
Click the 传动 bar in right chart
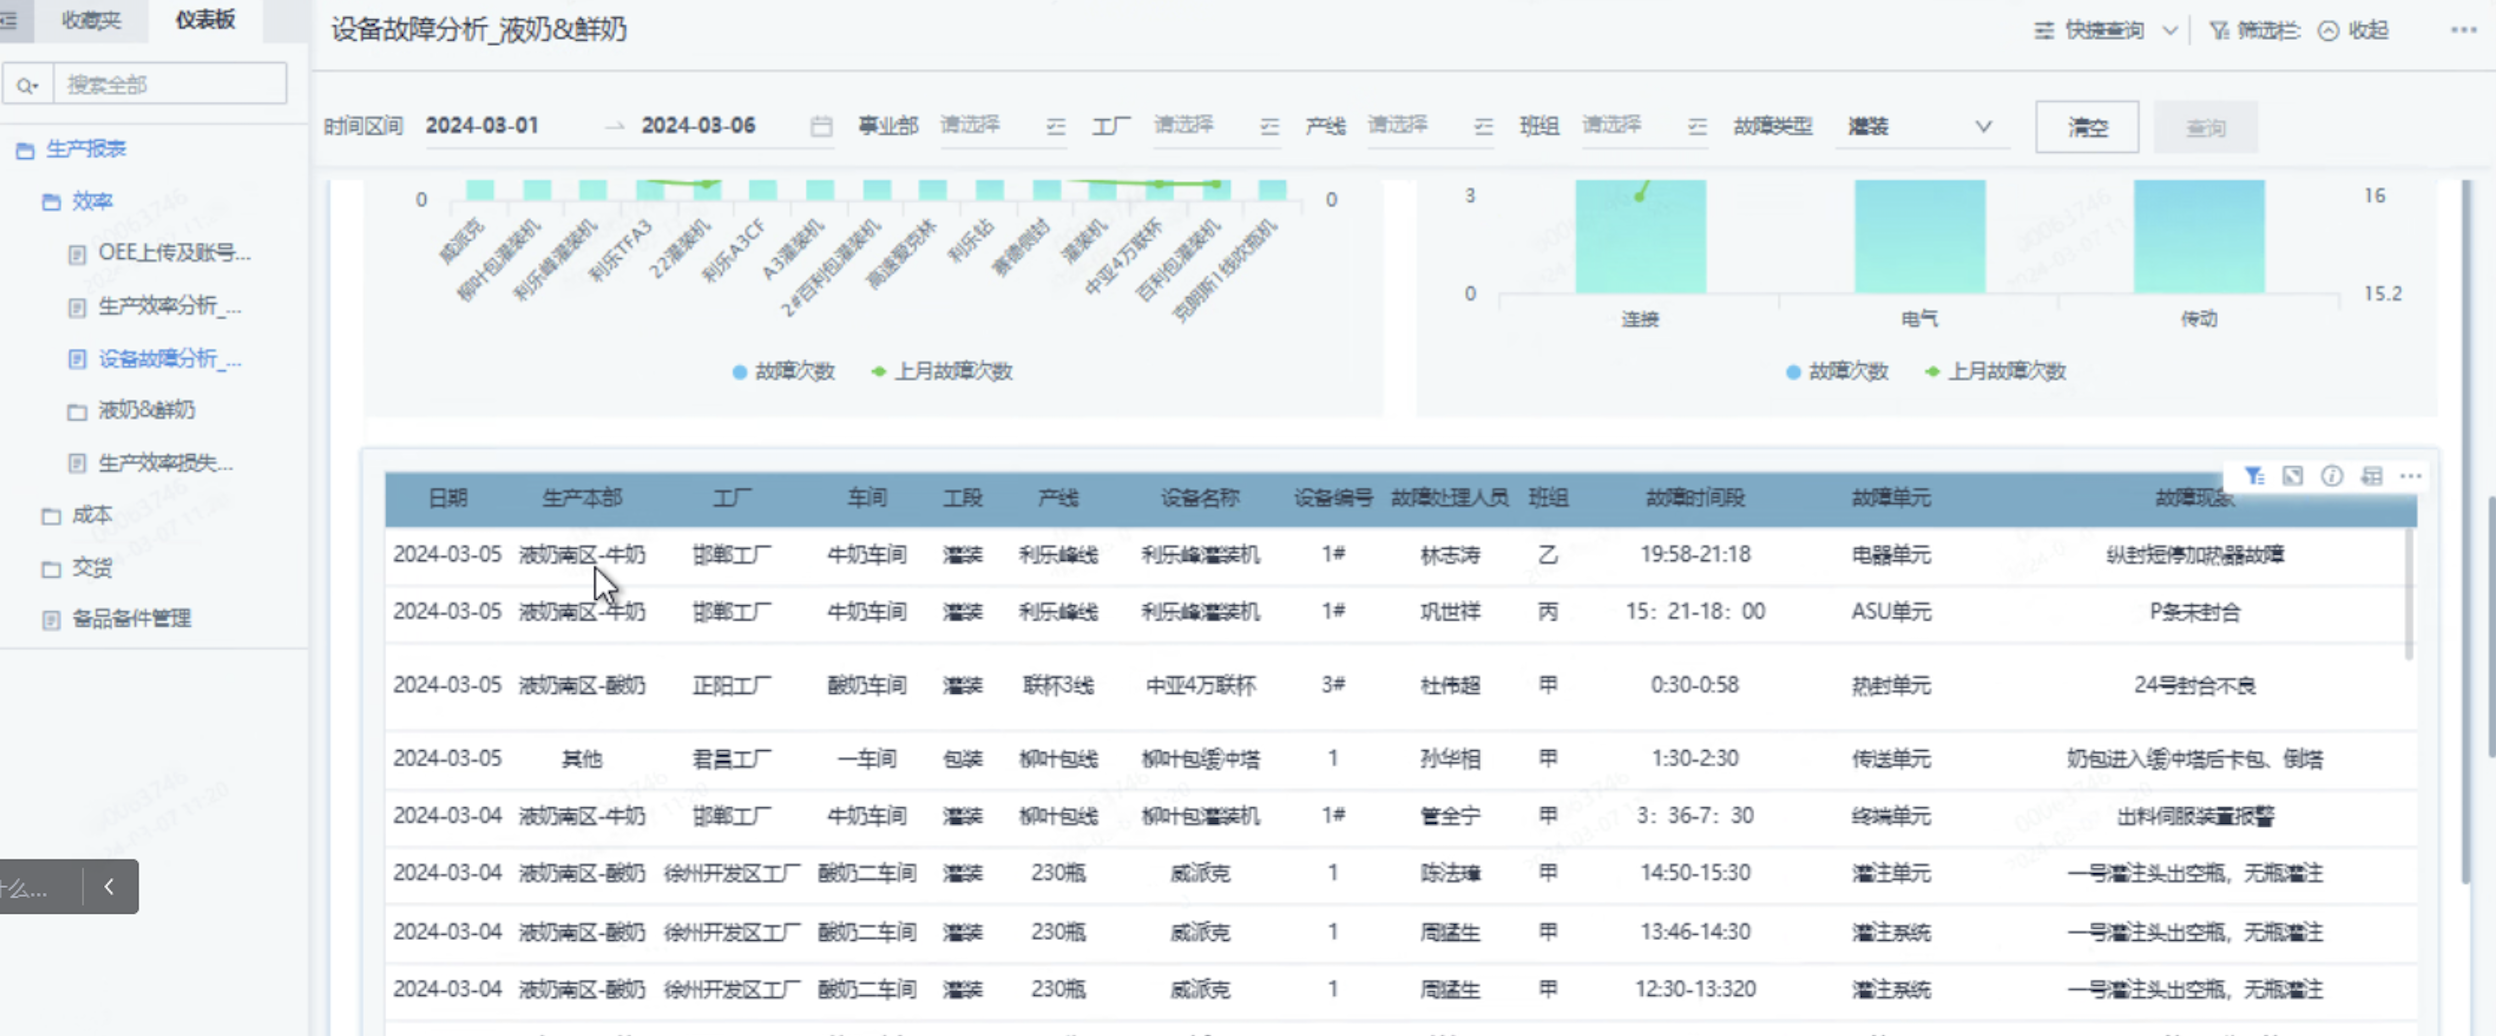[x=2198, y=237]
